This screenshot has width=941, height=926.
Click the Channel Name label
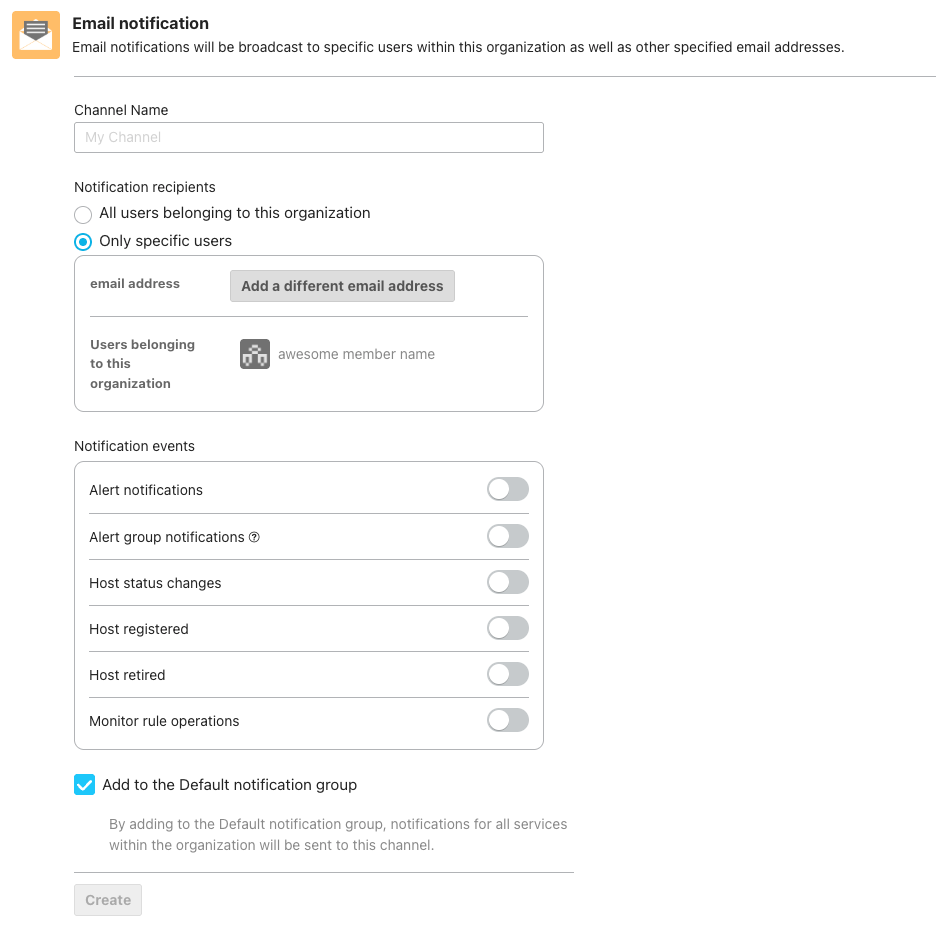pos(121,110)
